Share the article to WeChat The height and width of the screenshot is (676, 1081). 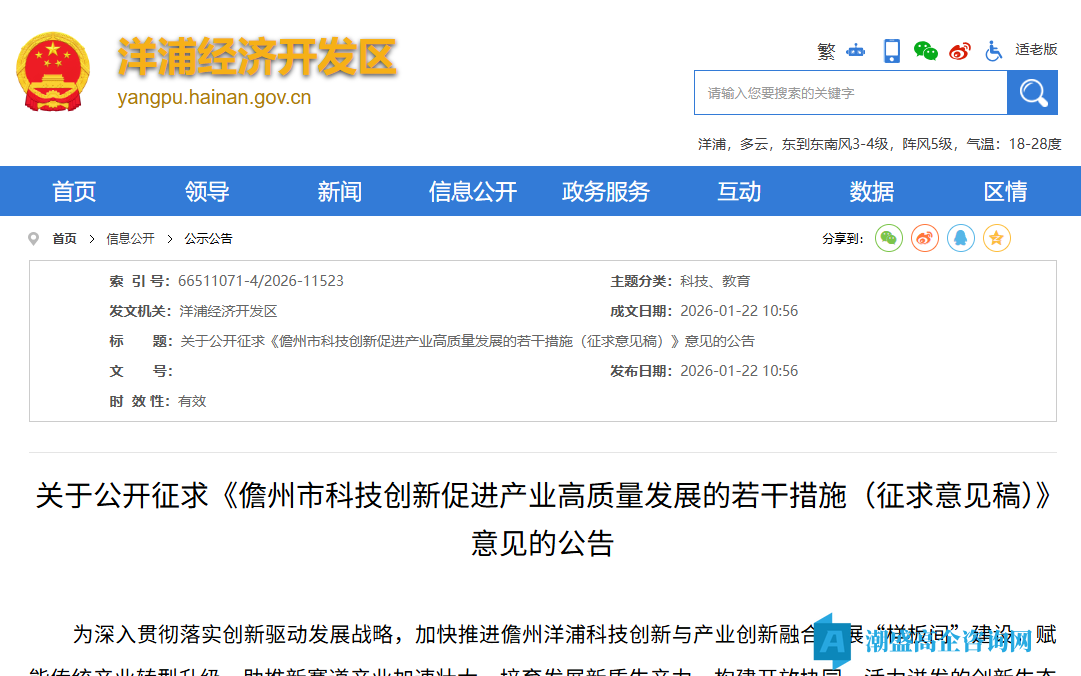[888, 238]
